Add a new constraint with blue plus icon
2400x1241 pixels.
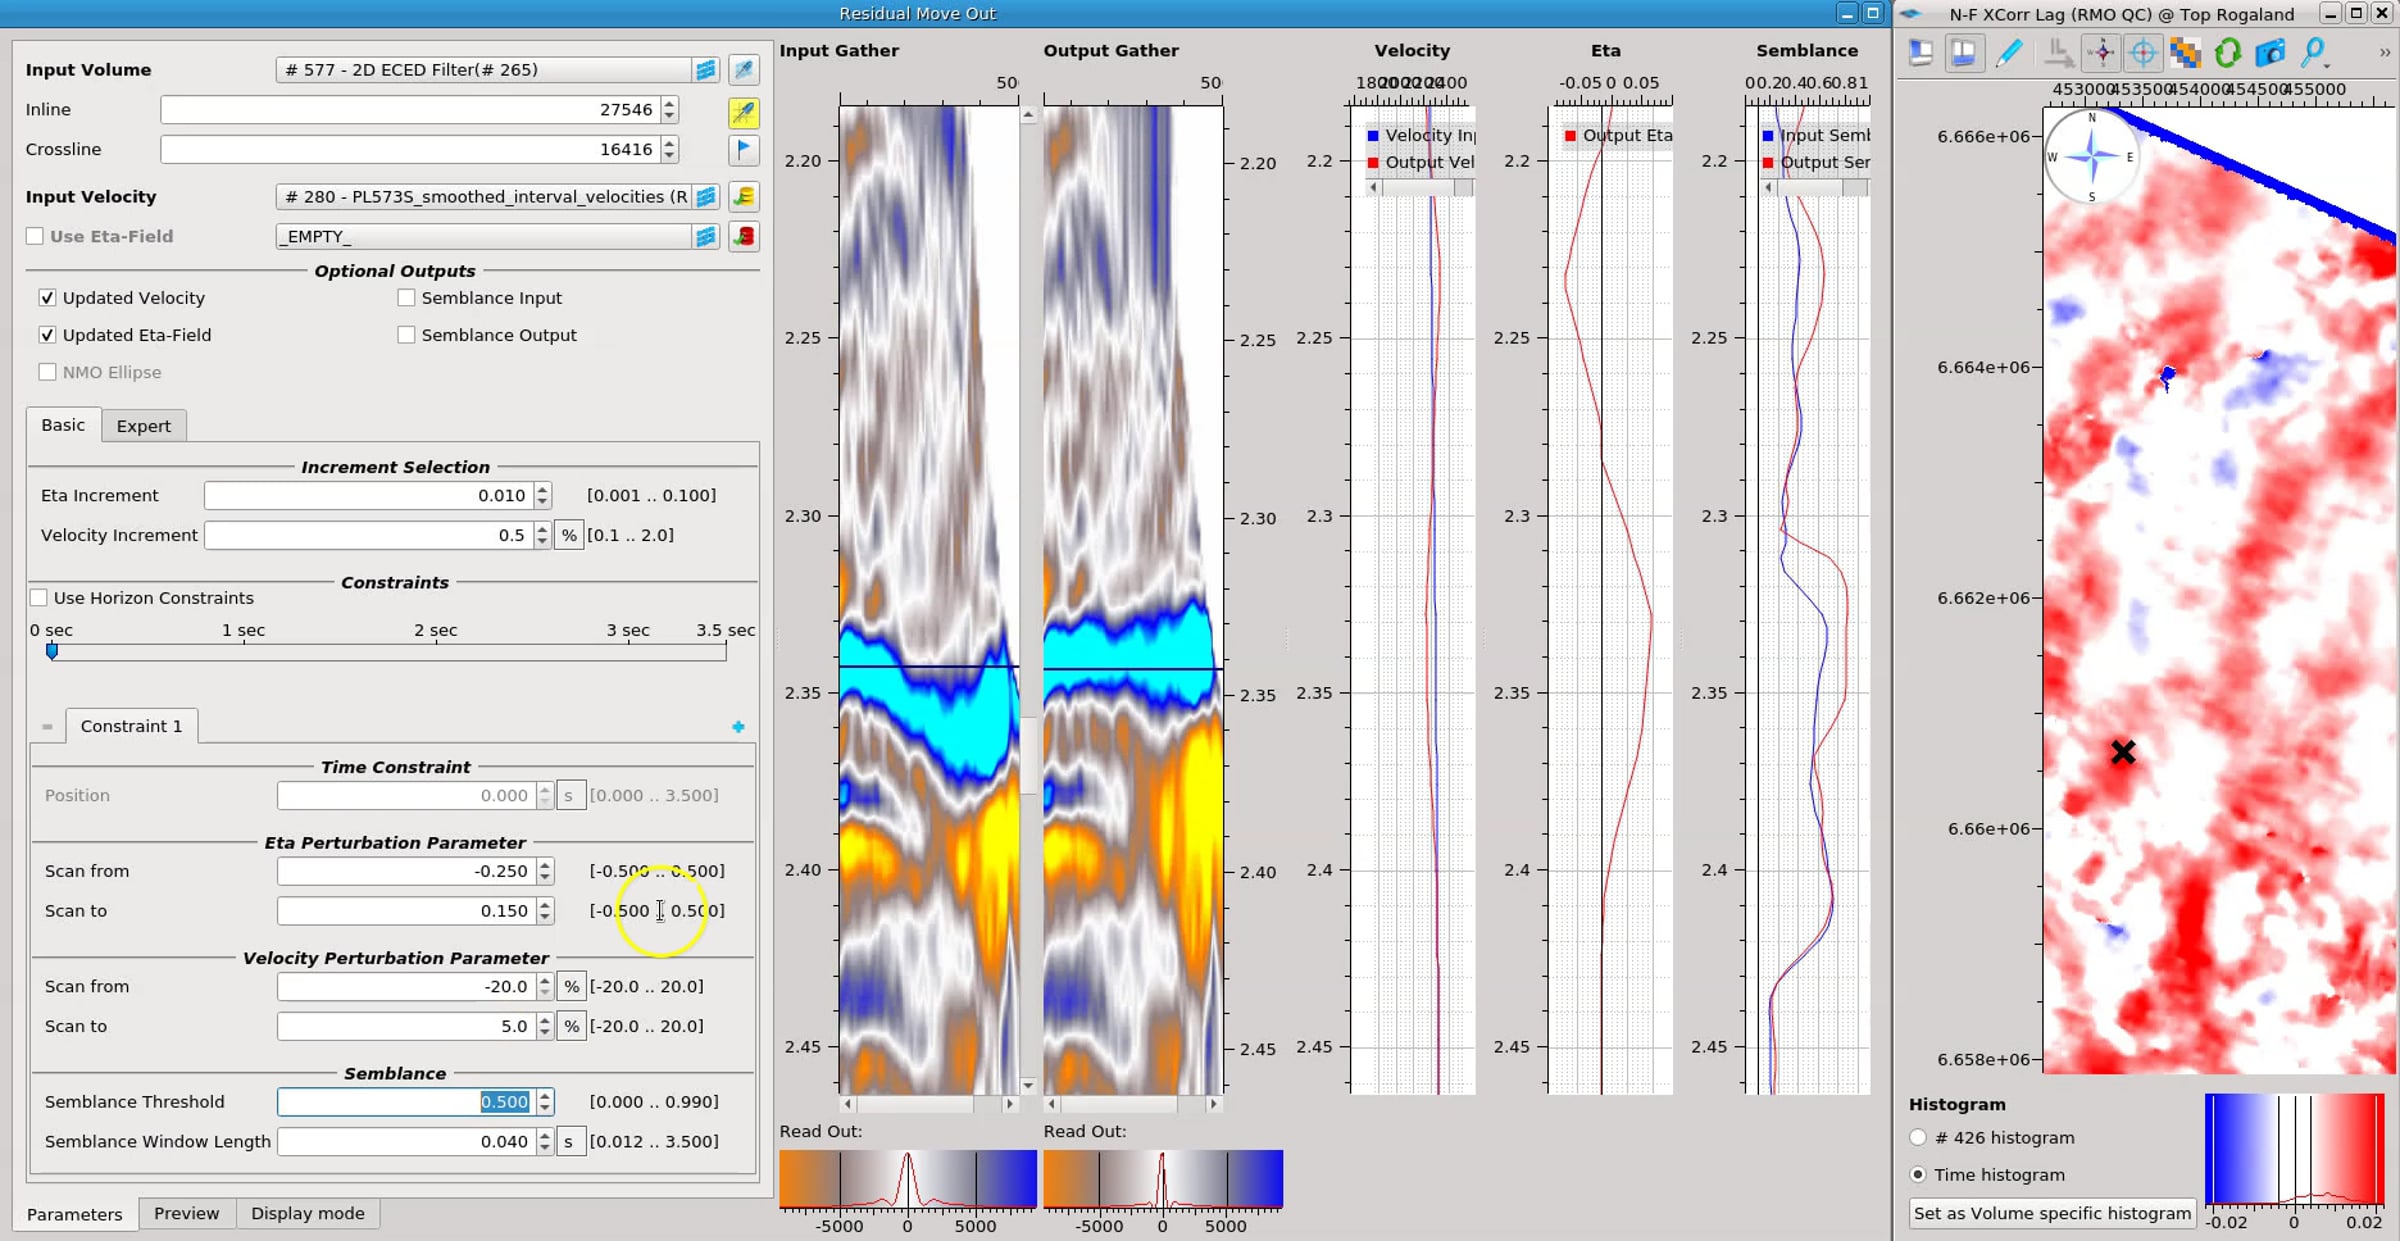[738, 727]
